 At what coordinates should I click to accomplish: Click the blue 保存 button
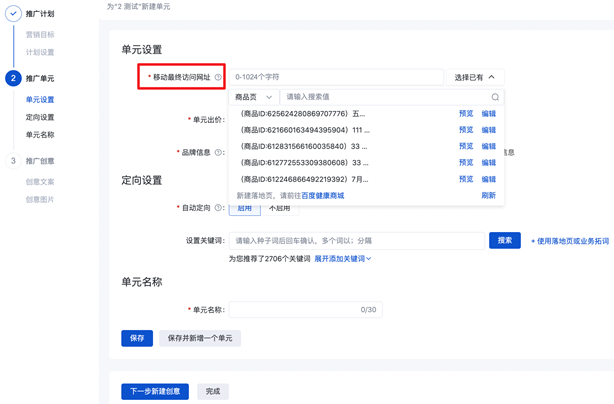tap(137, 338)
